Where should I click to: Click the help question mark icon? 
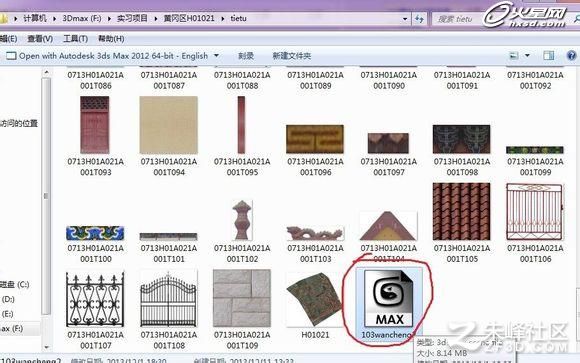pos(571,56)
